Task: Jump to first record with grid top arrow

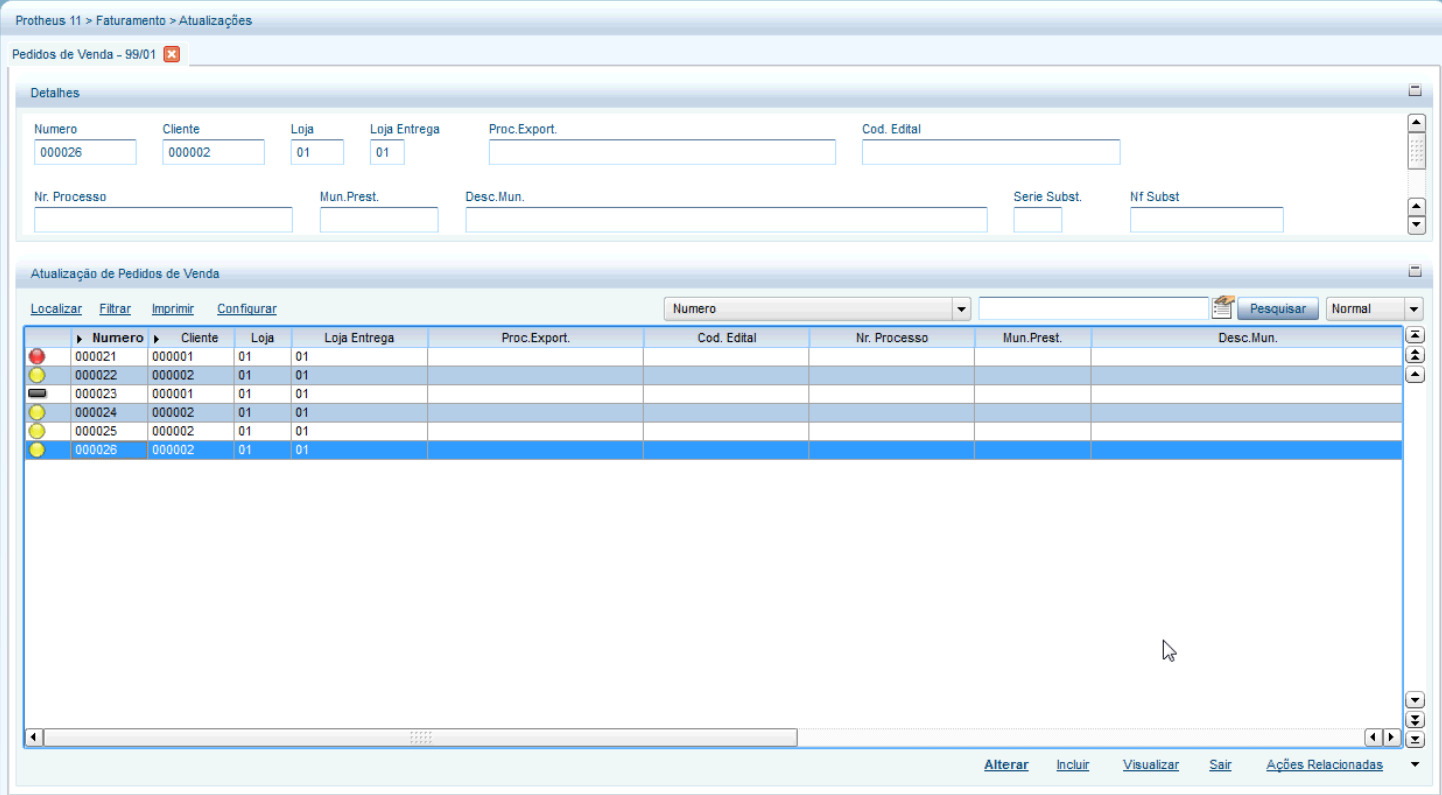Action: pos(1415,335)
